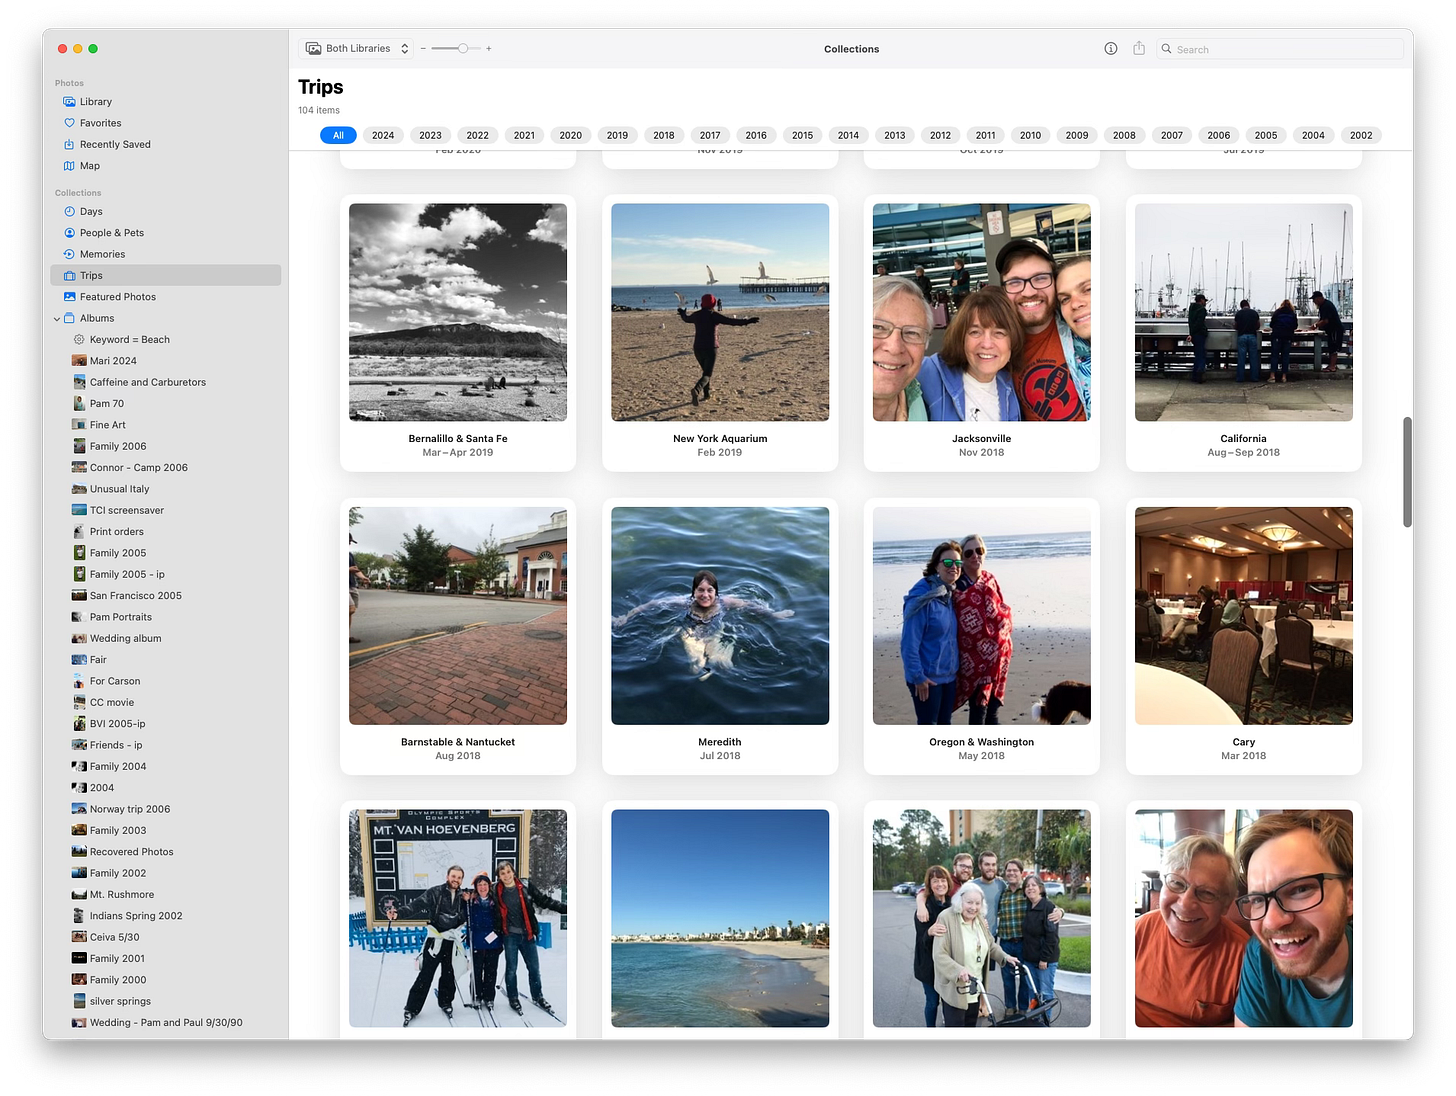This screenshot has height=1096, width=1456.
Task: Select the All filter pill
Action: click(338, 135)
